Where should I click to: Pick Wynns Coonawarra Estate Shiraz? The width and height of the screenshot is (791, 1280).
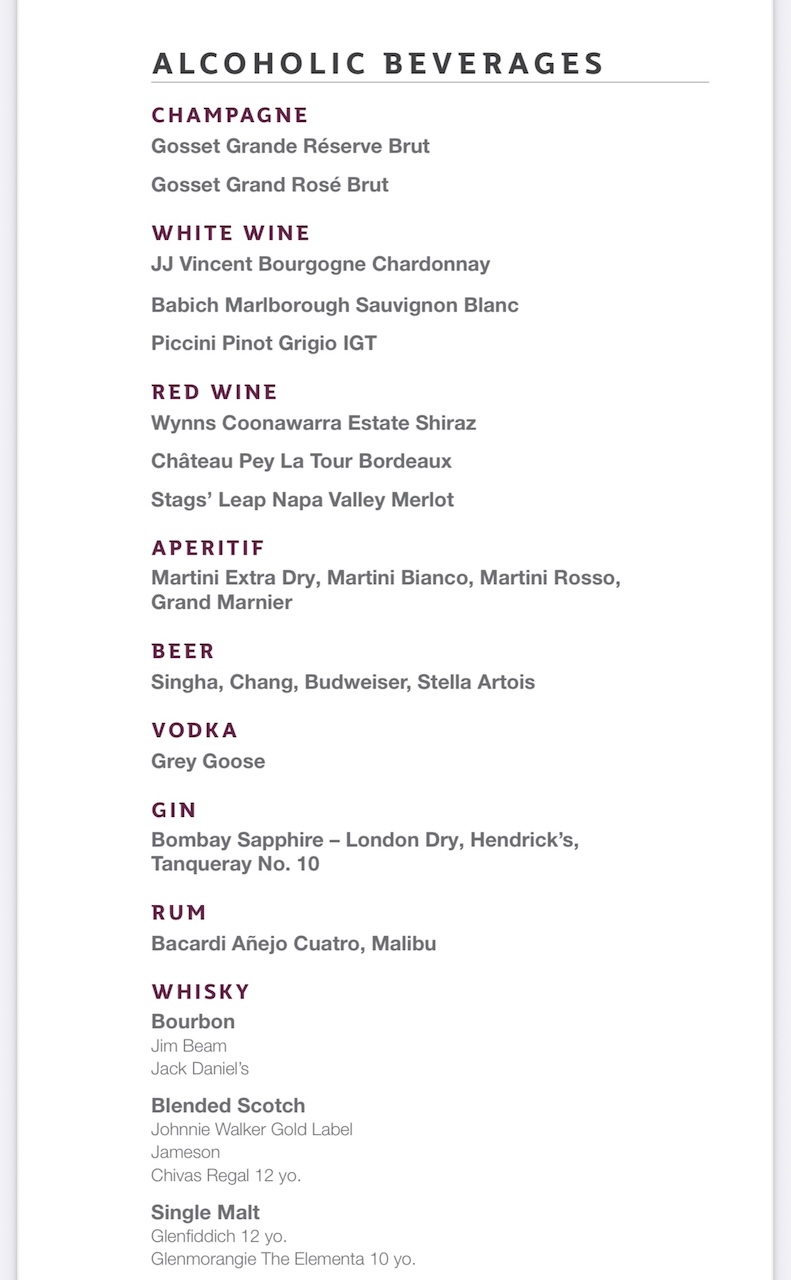point(314,423)
